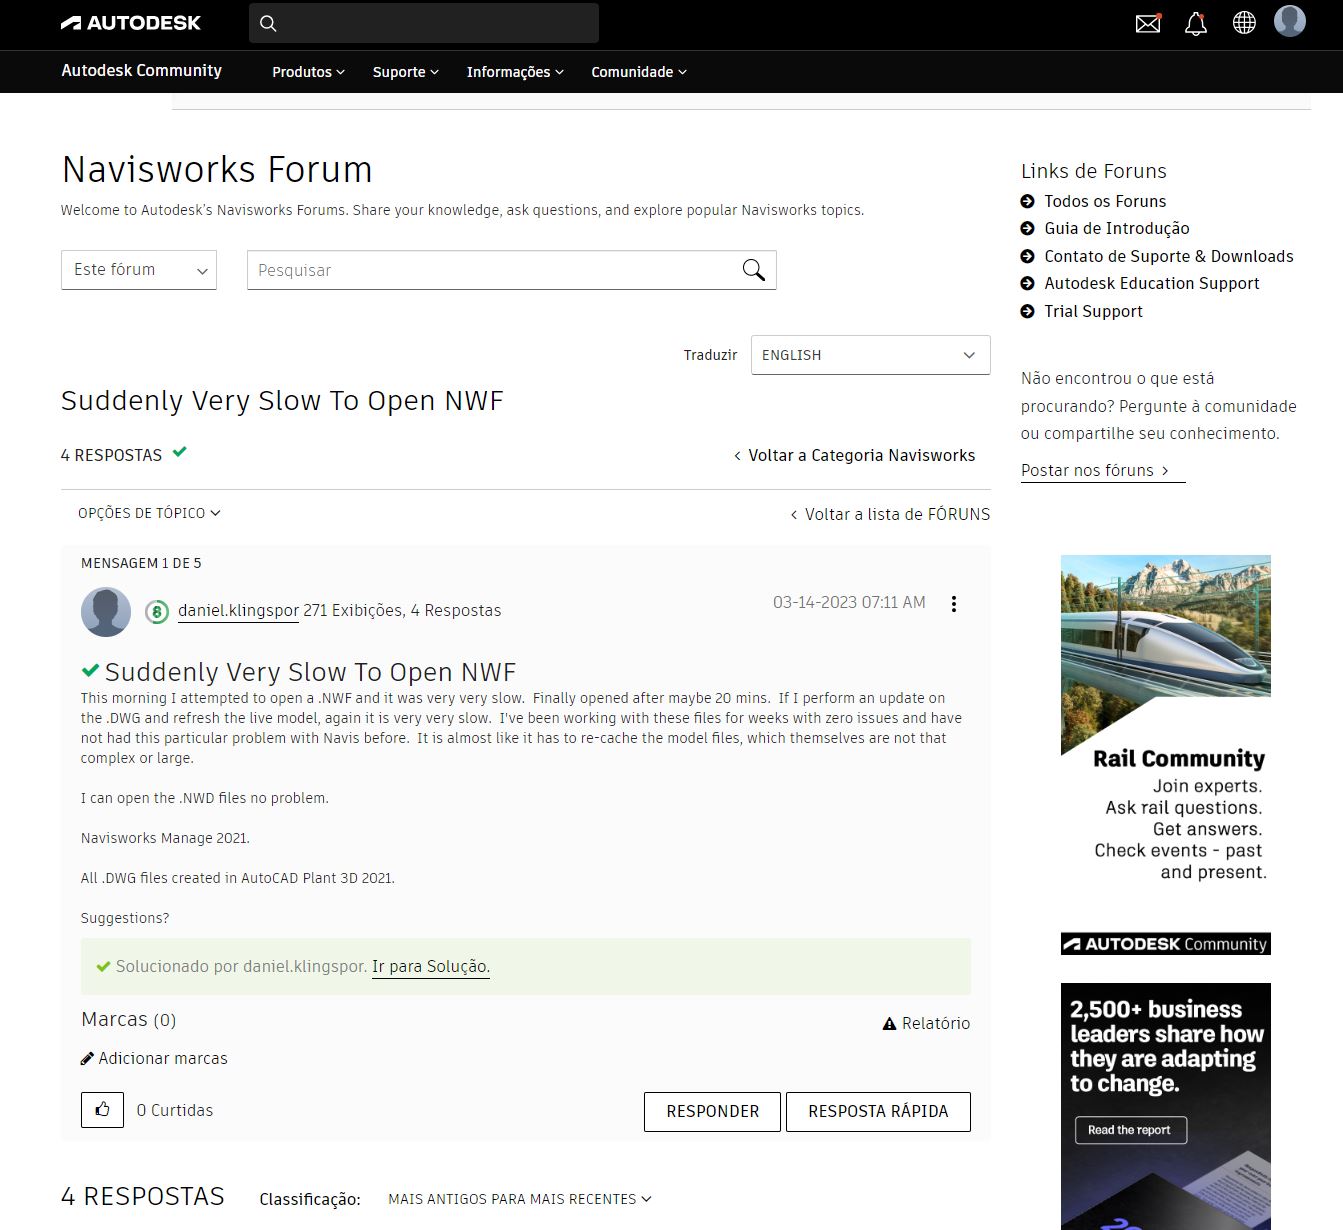Open the Produtos menu
The width and height of the screenshot is (1343, 1230).
(x=307, y=71)
